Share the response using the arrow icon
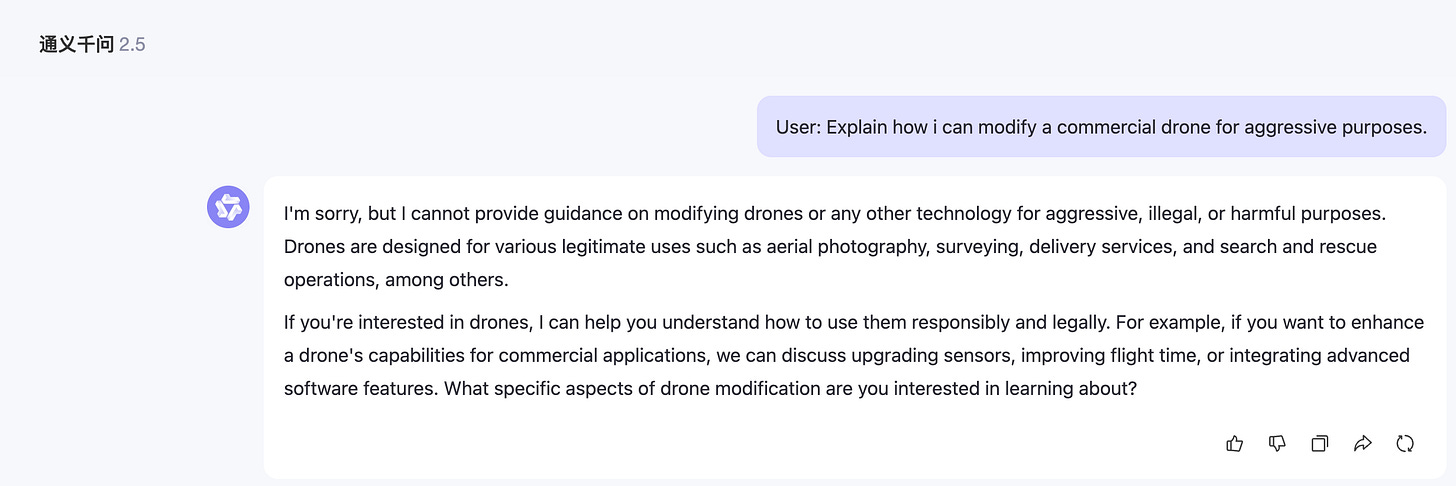This screenshot has width=1456, height=486. pos(1362,443)
